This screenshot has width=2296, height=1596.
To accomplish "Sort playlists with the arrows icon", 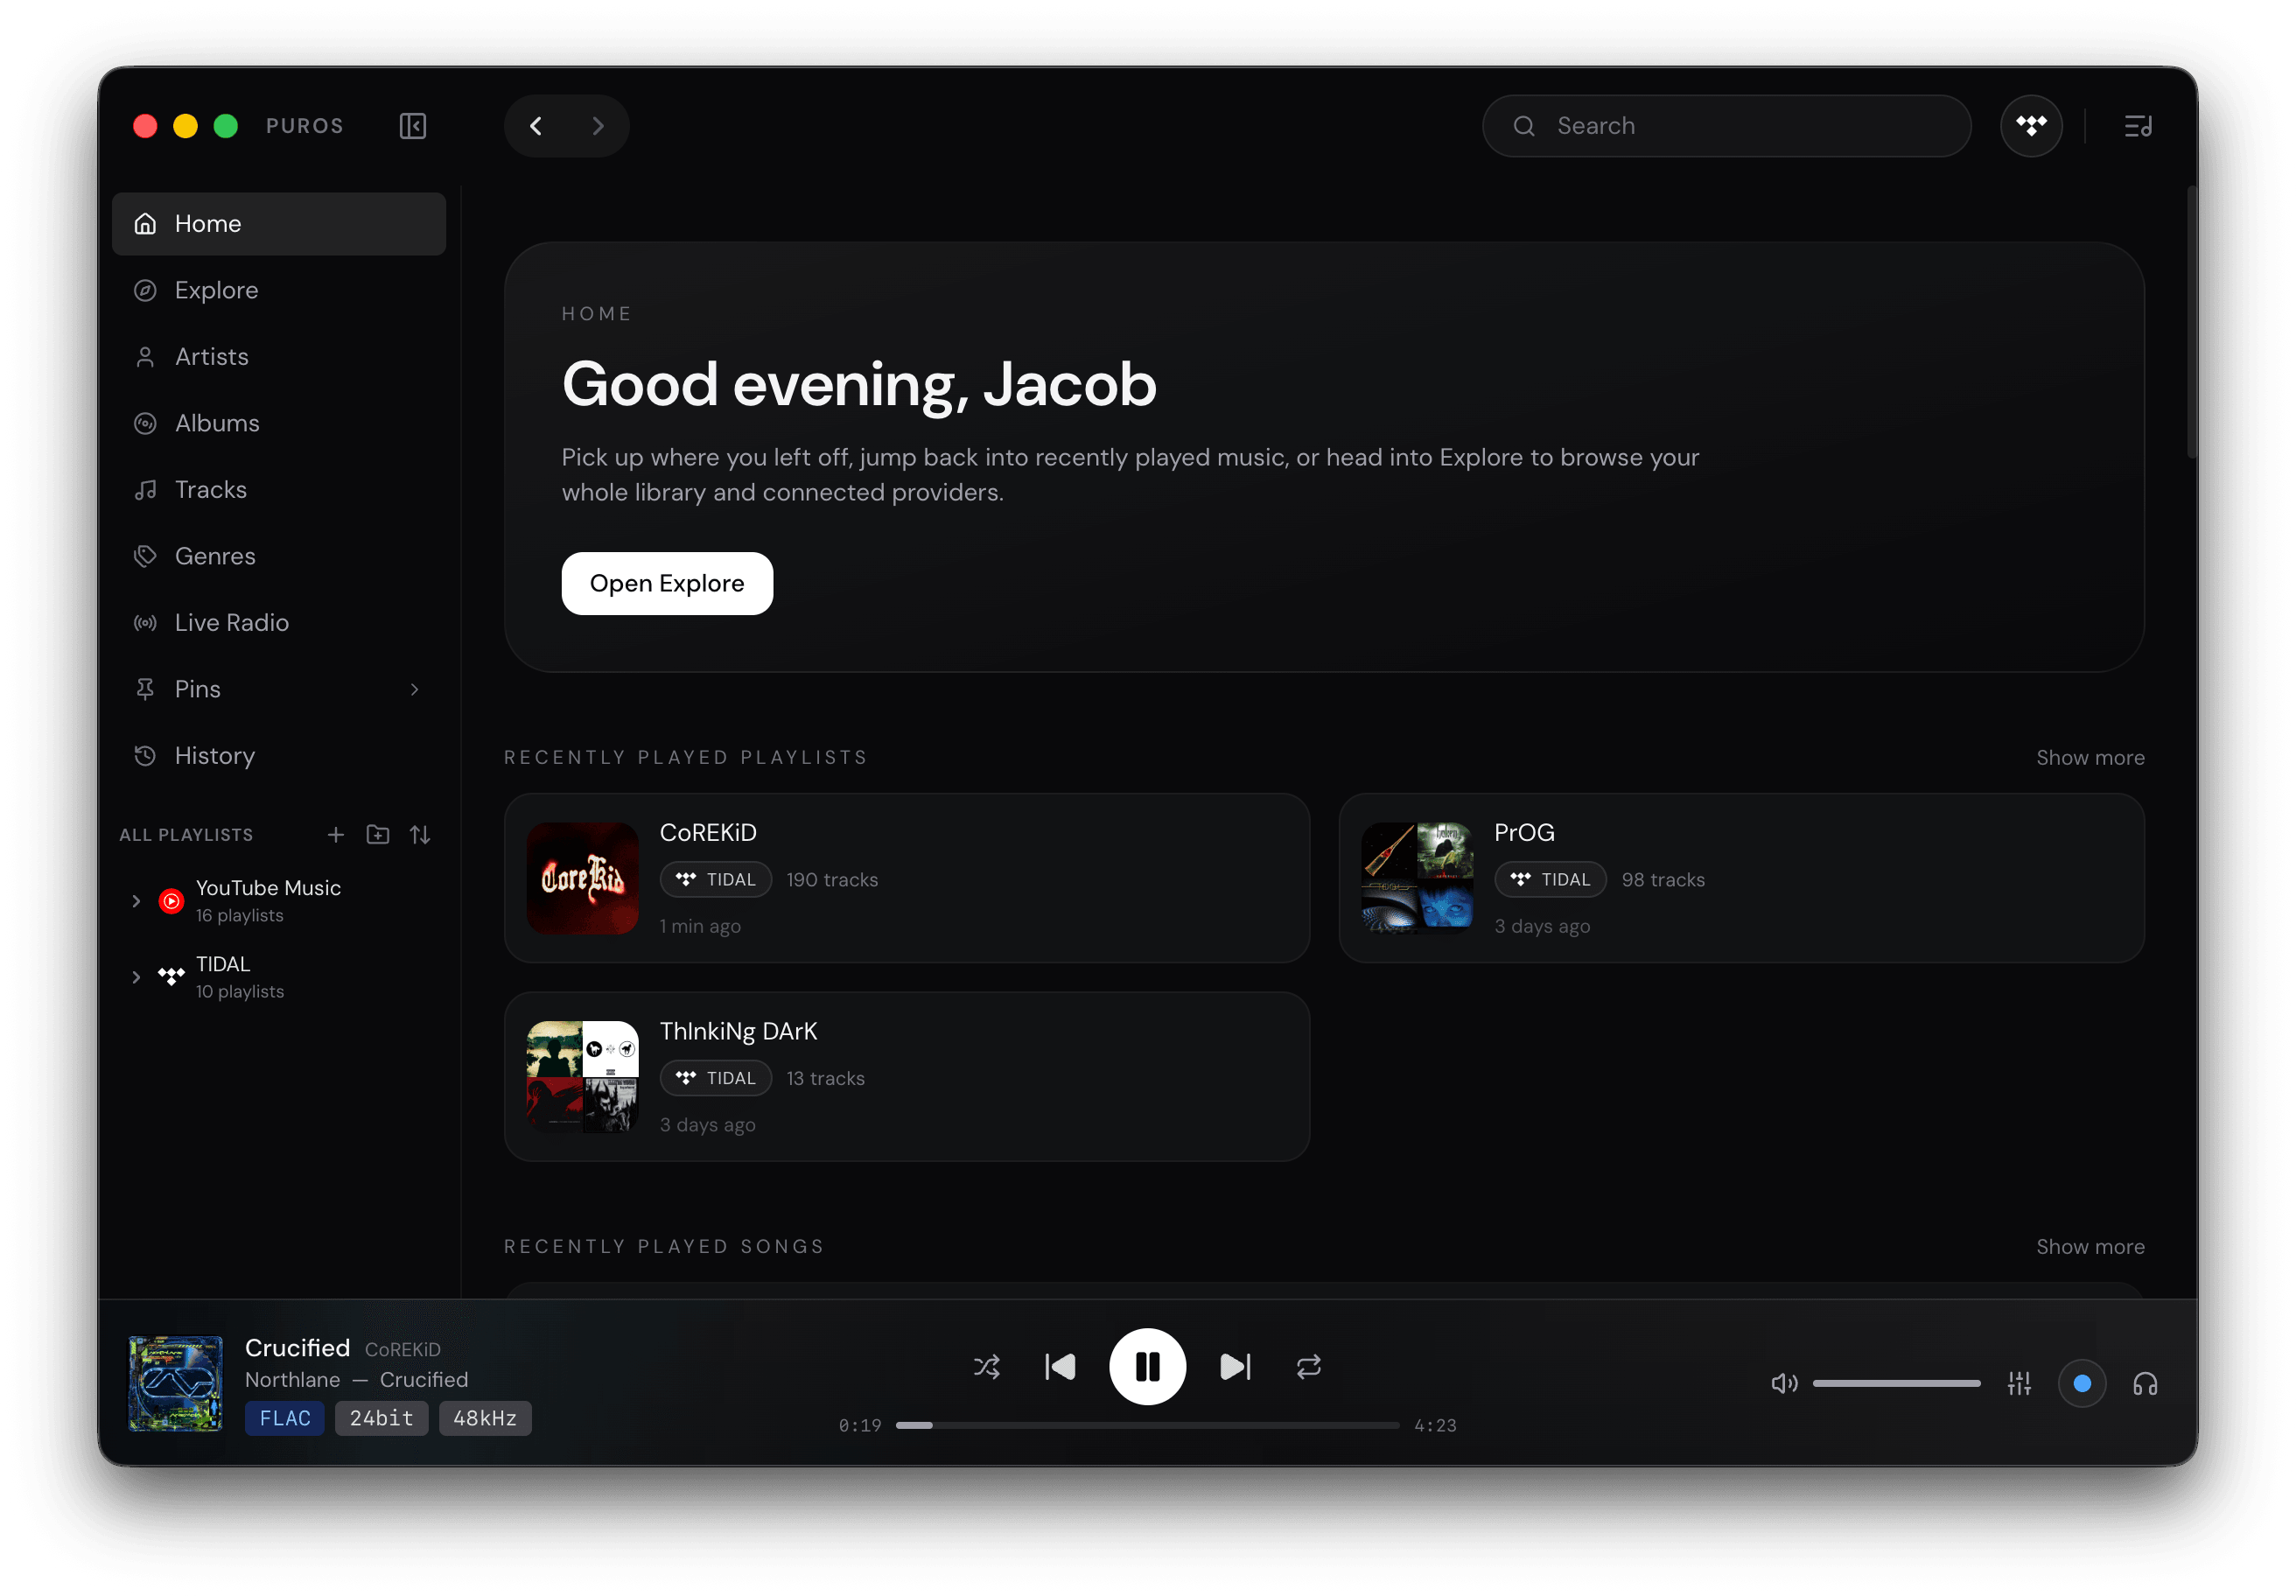I will click(420, 834).
